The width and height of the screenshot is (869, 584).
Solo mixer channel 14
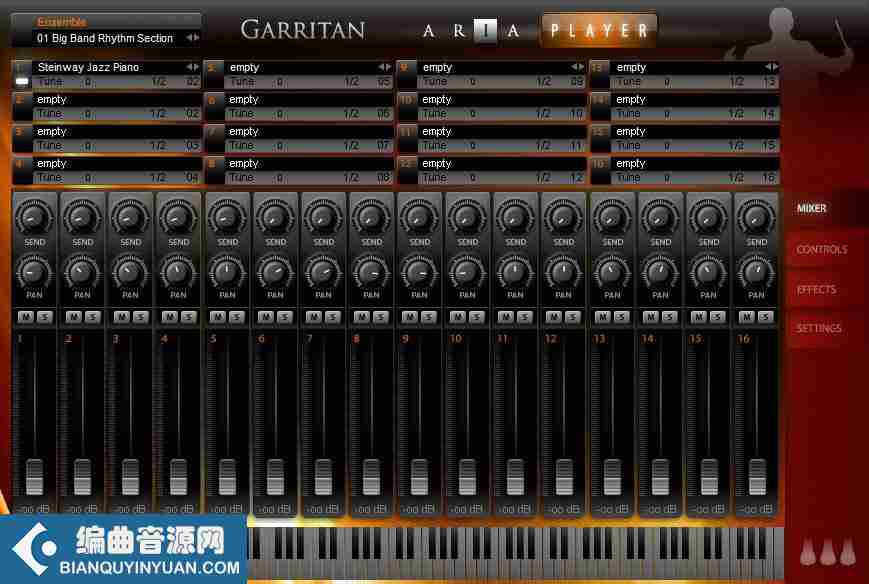tap(669, 317)
